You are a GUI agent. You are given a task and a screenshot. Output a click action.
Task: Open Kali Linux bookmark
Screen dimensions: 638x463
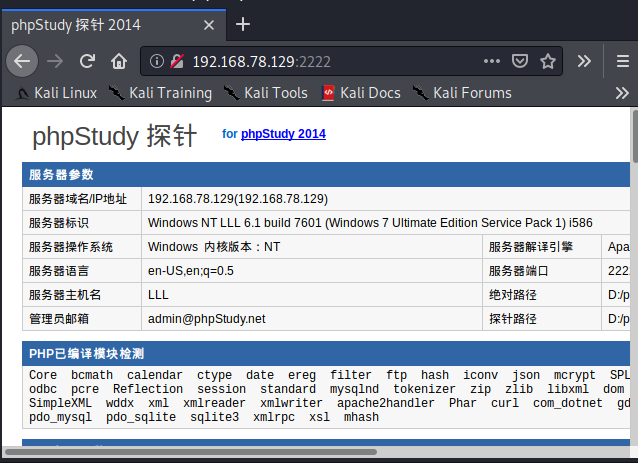[57, 93]
